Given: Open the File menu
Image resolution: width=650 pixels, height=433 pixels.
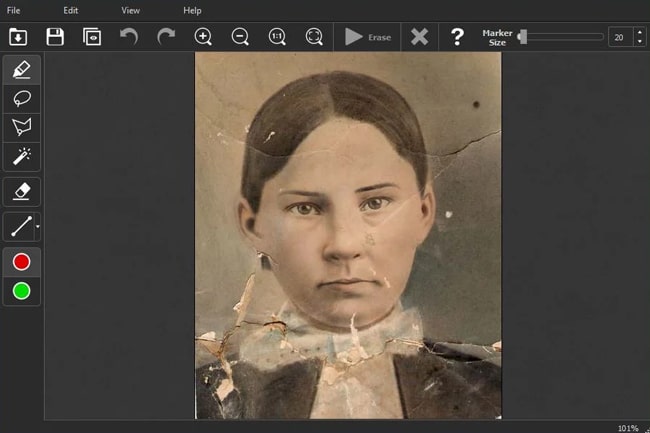Looking at the screenshot, I should pyautogui.click(x=13, y=10).
